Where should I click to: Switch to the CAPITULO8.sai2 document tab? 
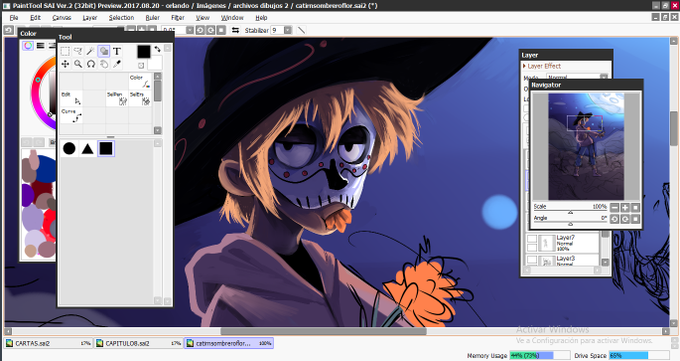138,343
